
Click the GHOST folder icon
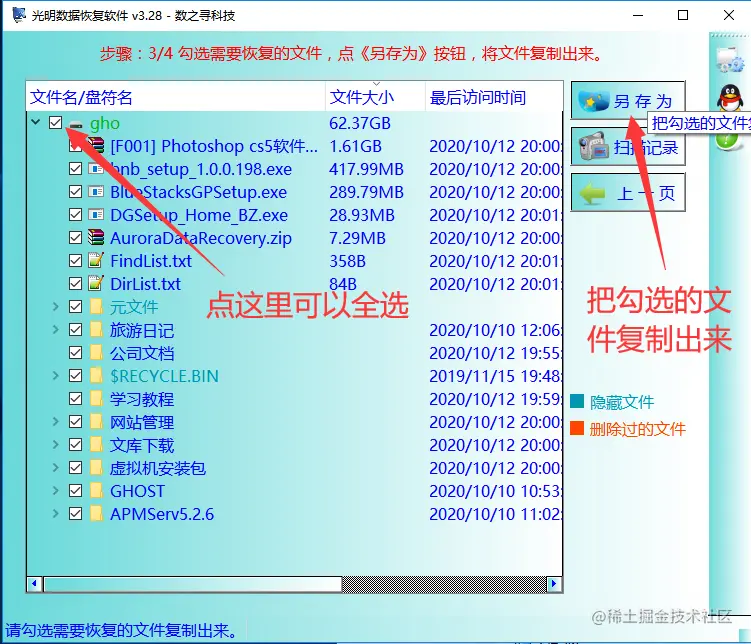click(96, 490)
